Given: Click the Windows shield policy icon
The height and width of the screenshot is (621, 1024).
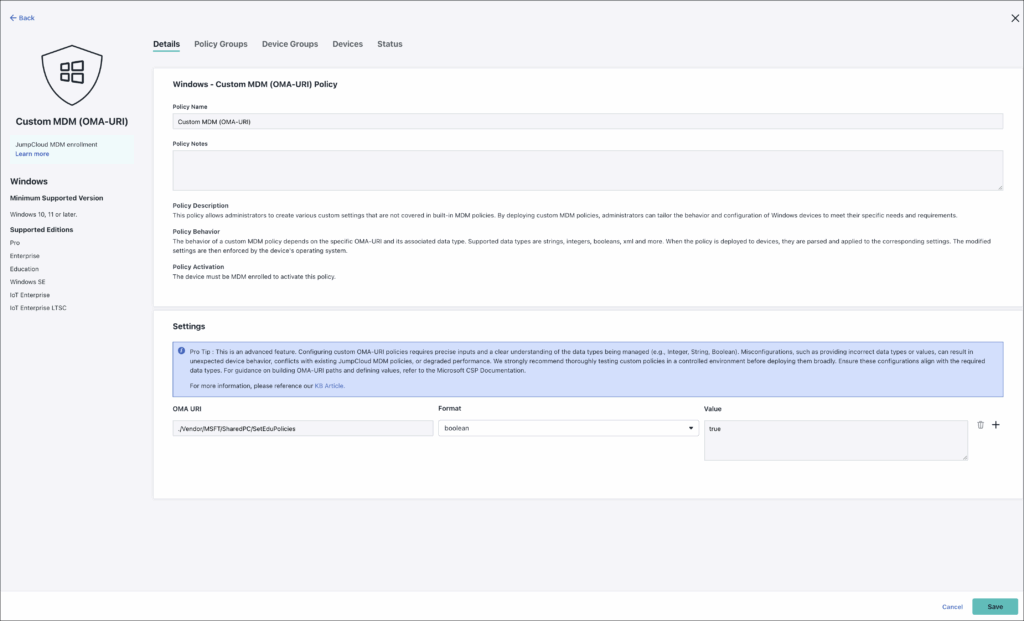Looking at the screenshot, I should tap(71, 73).
